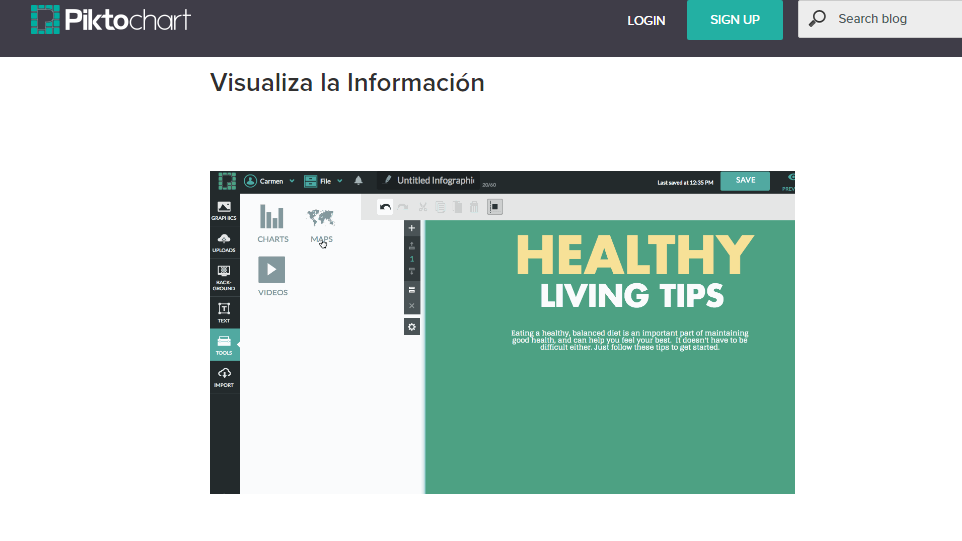Click the notifications bell icon
The height and width of the screenshot is (541, 962).
[358, 180]
